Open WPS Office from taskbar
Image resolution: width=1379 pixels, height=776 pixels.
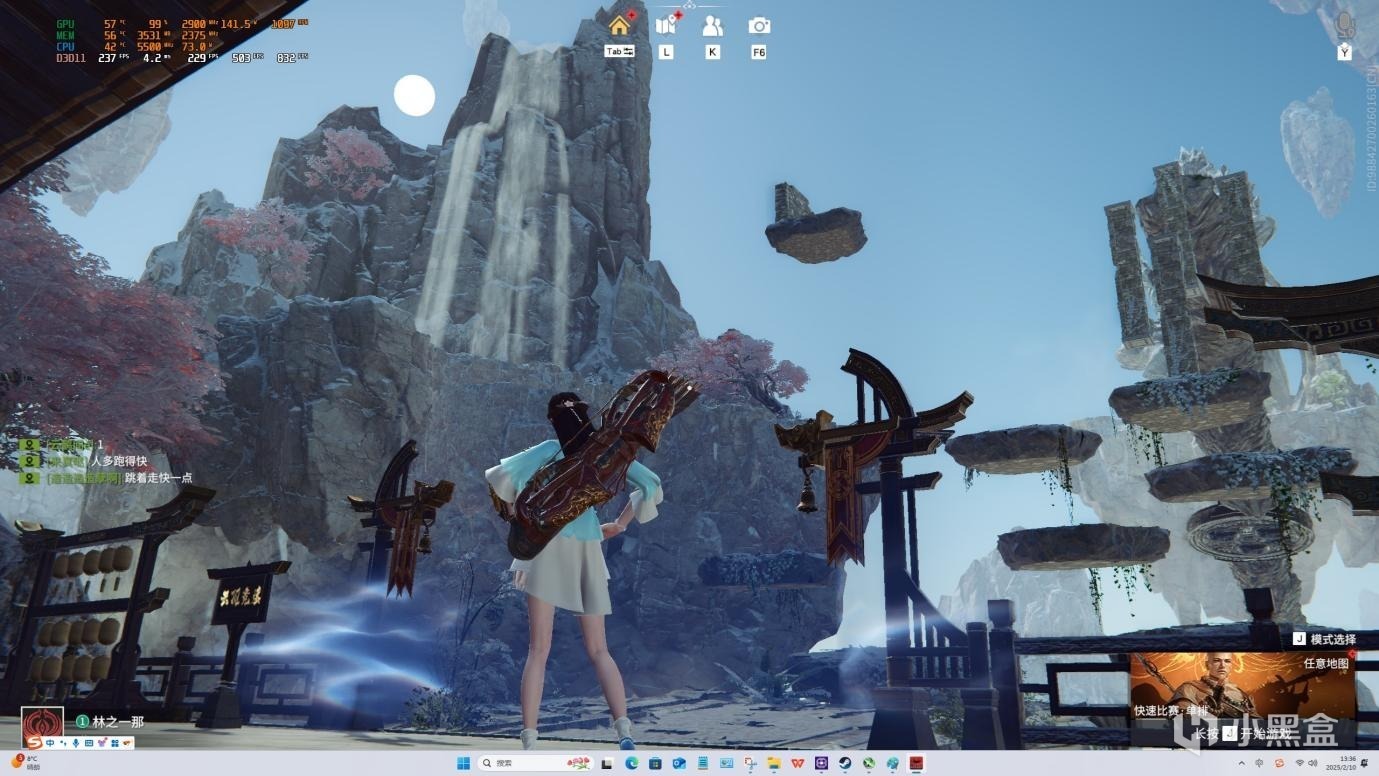[798, 763]
